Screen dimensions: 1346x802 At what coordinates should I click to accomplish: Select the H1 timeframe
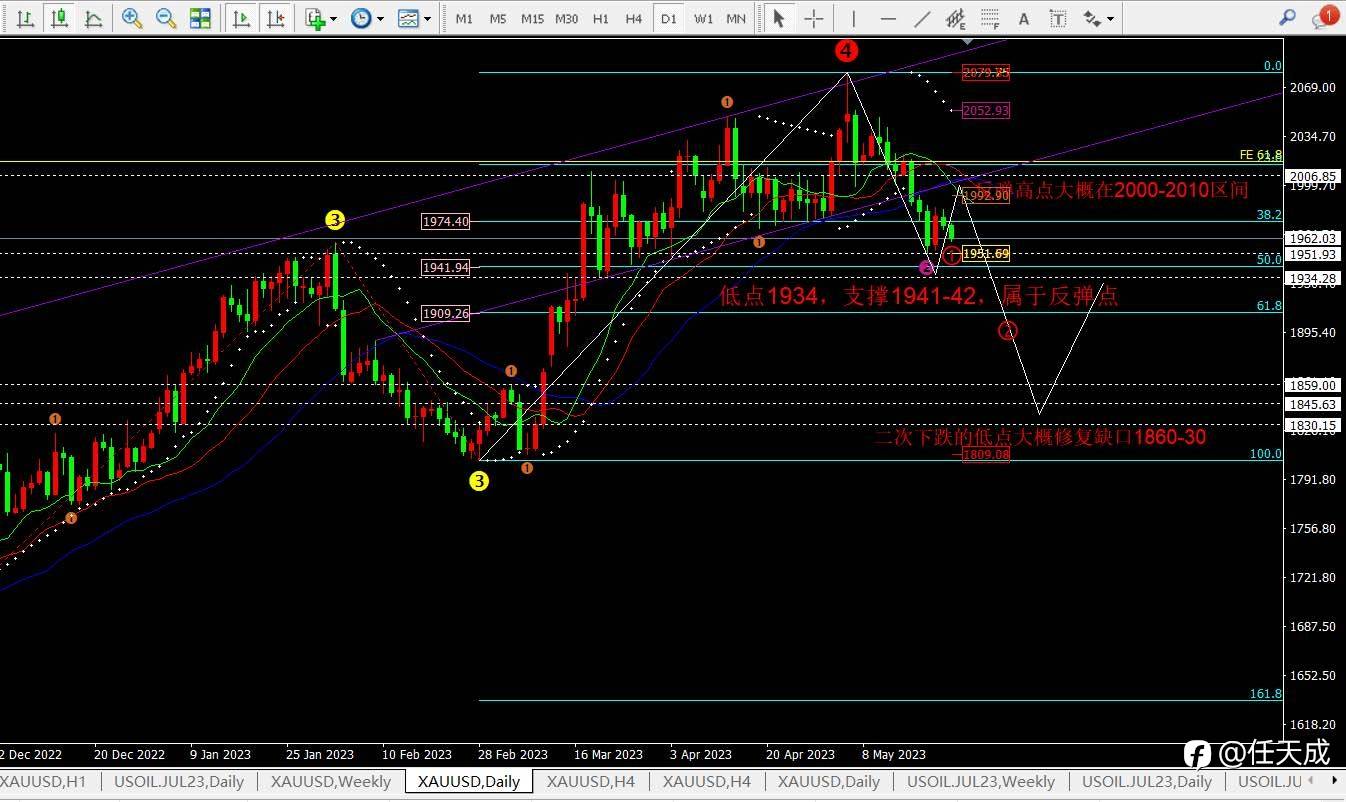[x=600, y=18]
